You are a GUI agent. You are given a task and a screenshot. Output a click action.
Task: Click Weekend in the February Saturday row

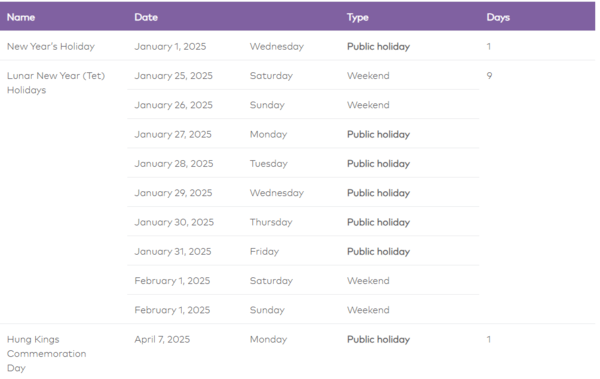click(368, 281)
